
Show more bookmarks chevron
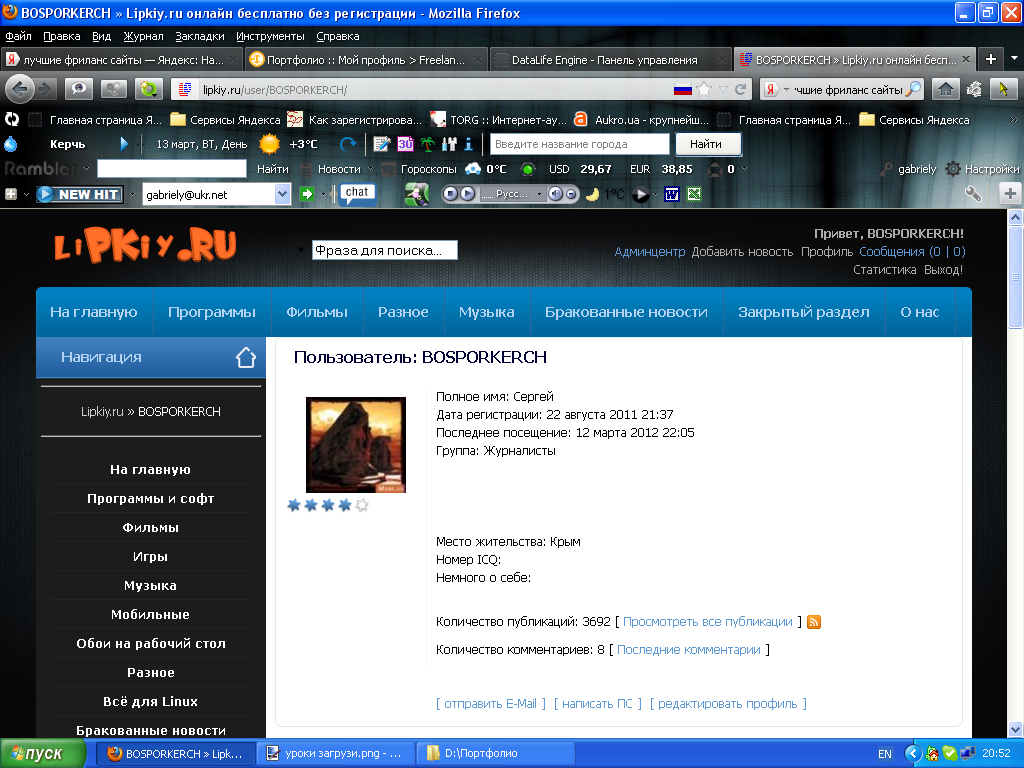[1013, 120]
